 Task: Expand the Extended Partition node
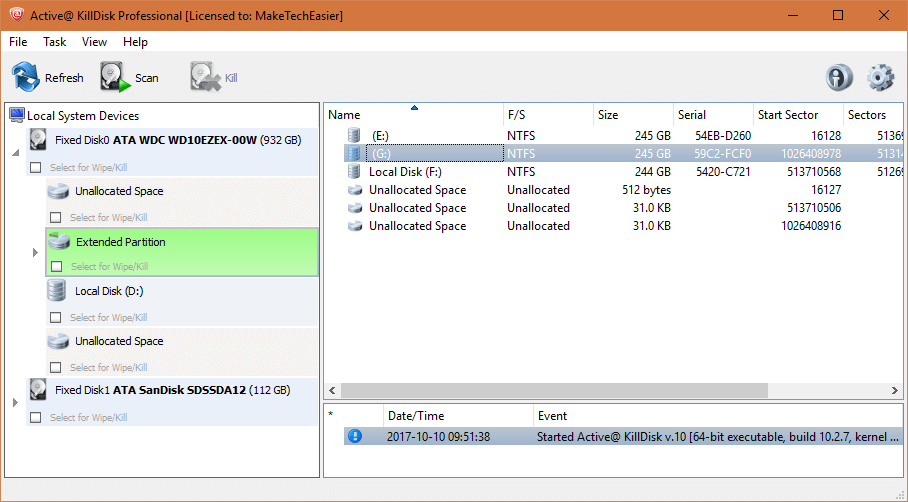35,252
